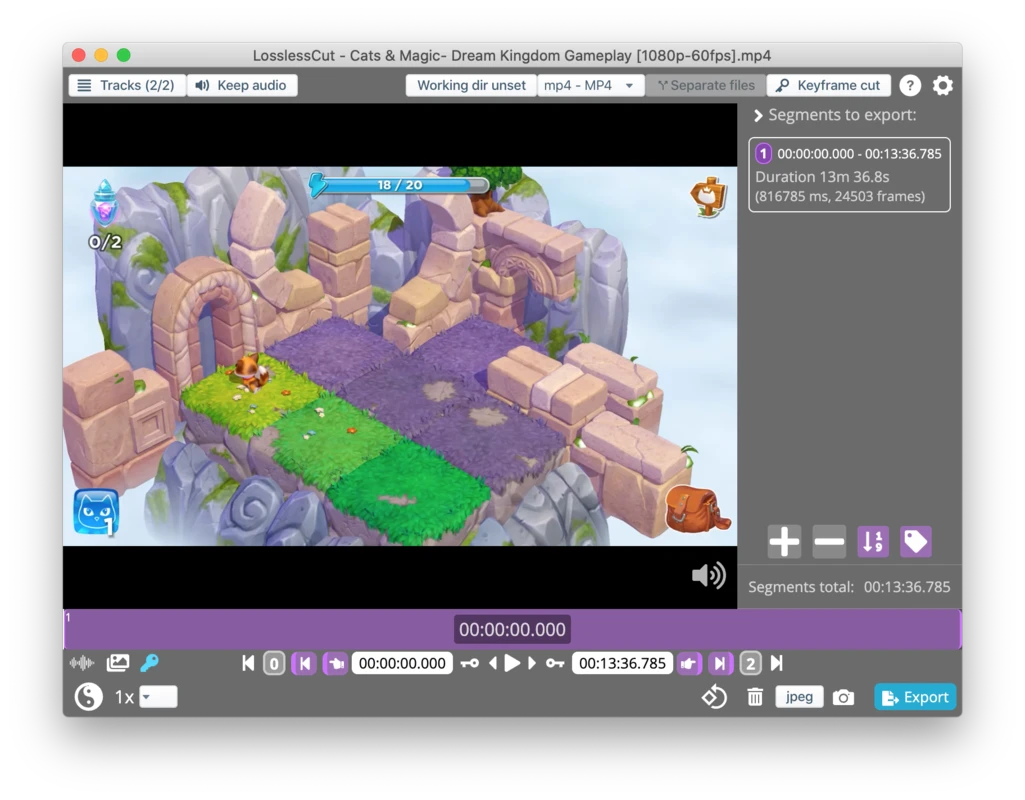The width and height of the screenshot is (1025, 800).
Task: Jump to the end of the video
Action: point(777,663)
